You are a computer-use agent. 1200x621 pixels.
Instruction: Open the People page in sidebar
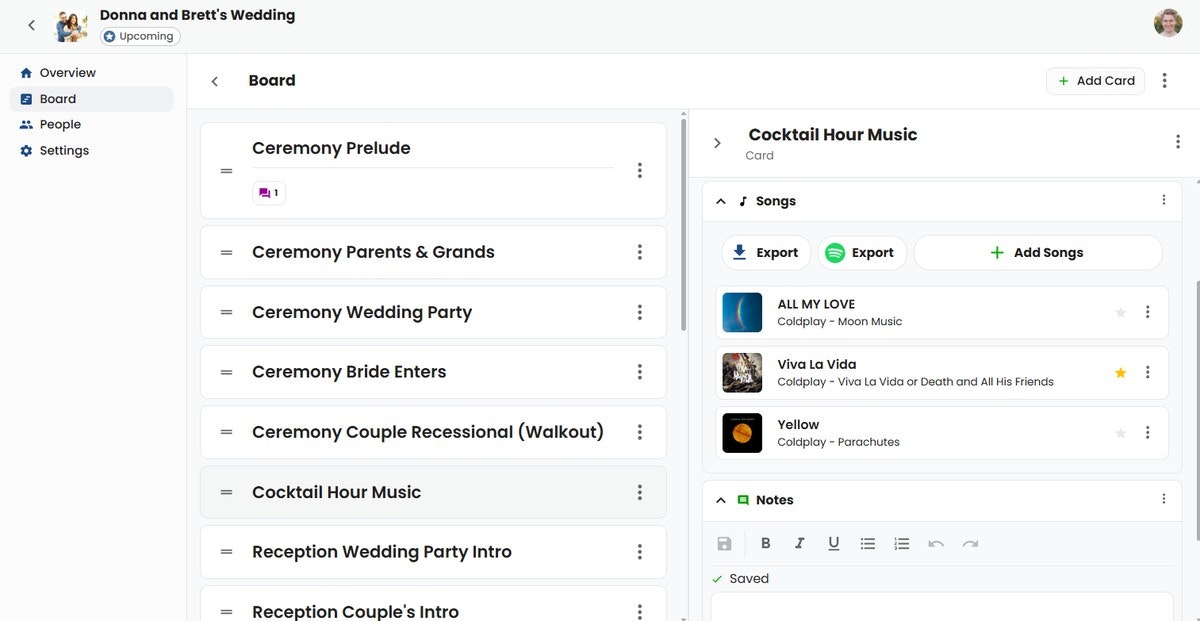click(60, 125)
